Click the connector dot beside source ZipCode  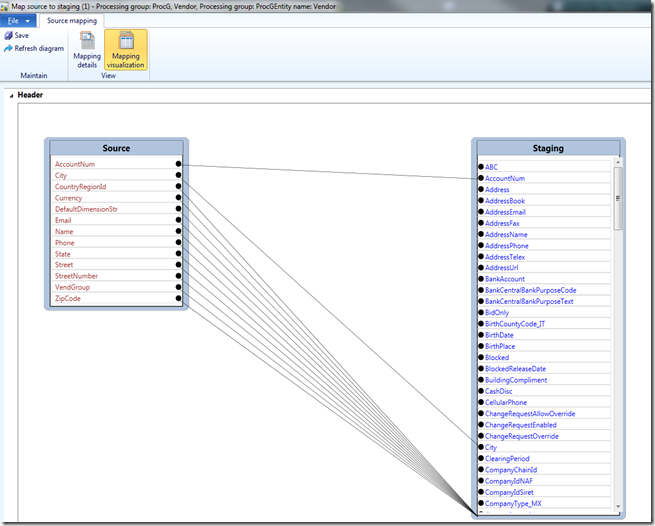point(178,298)
